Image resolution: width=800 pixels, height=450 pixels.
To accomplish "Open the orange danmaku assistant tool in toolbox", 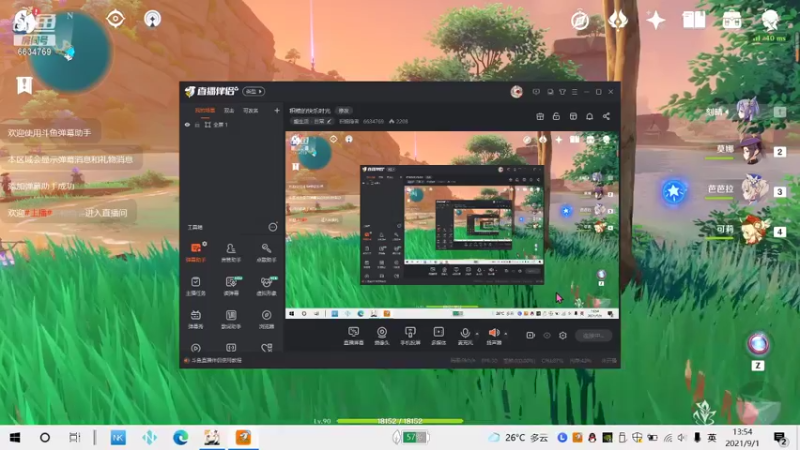I will coord(195,252).
